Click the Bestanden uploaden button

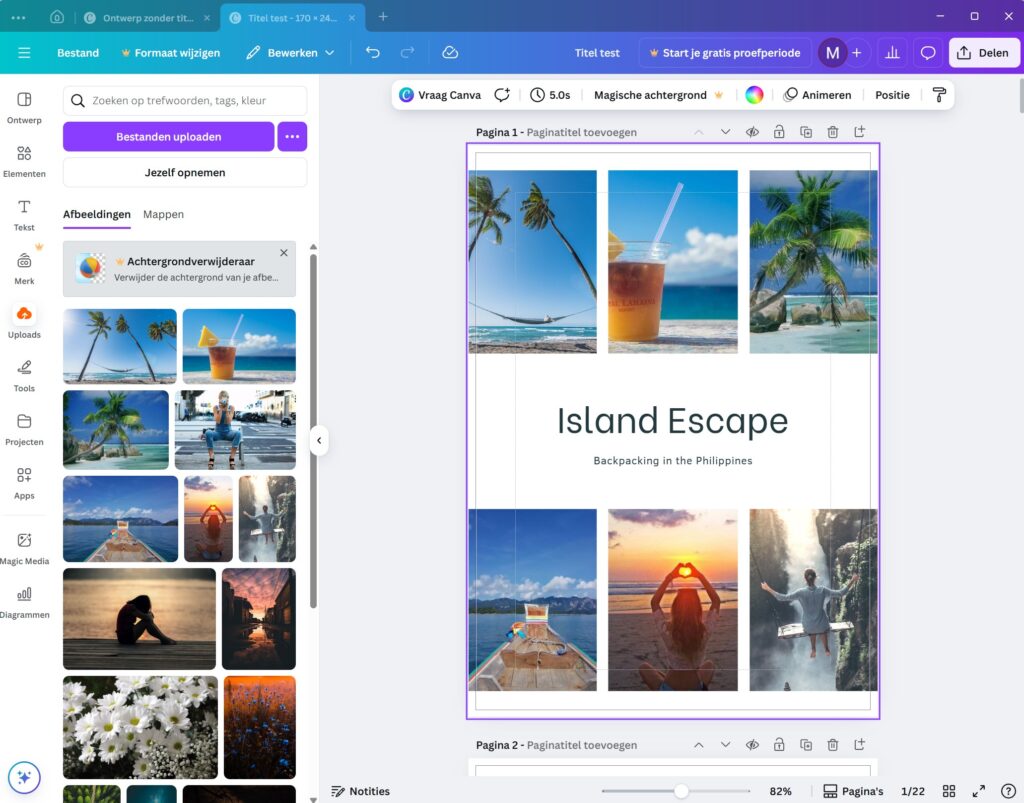coord(168,136)
